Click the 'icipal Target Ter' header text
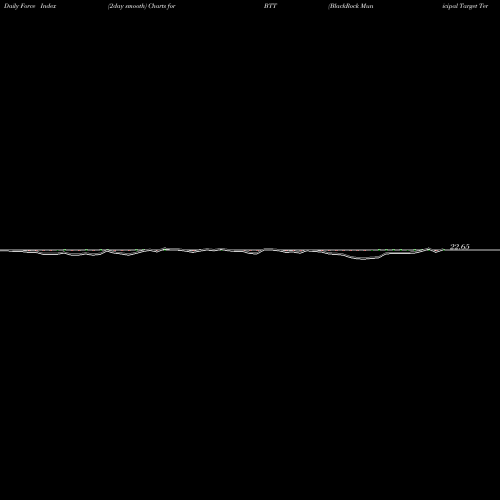The image size is (500, 500). (x=465, y=6)
